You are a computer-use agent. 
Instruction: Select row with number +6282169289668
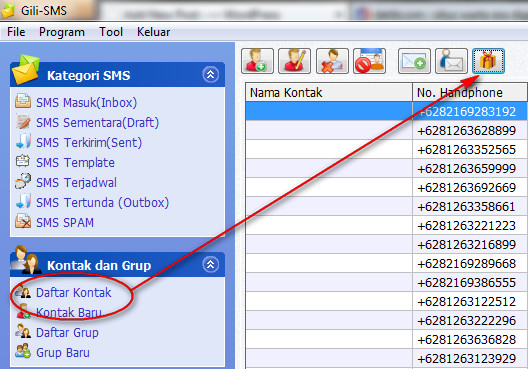tap(387, 263)
